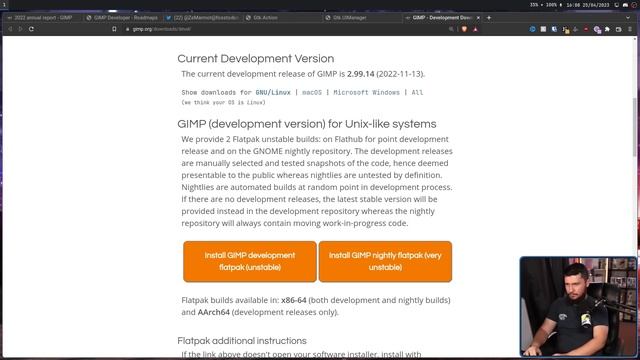Reload the current page
Screen dimensions: 640x360
pyautogui.click(x=31, y=29)
